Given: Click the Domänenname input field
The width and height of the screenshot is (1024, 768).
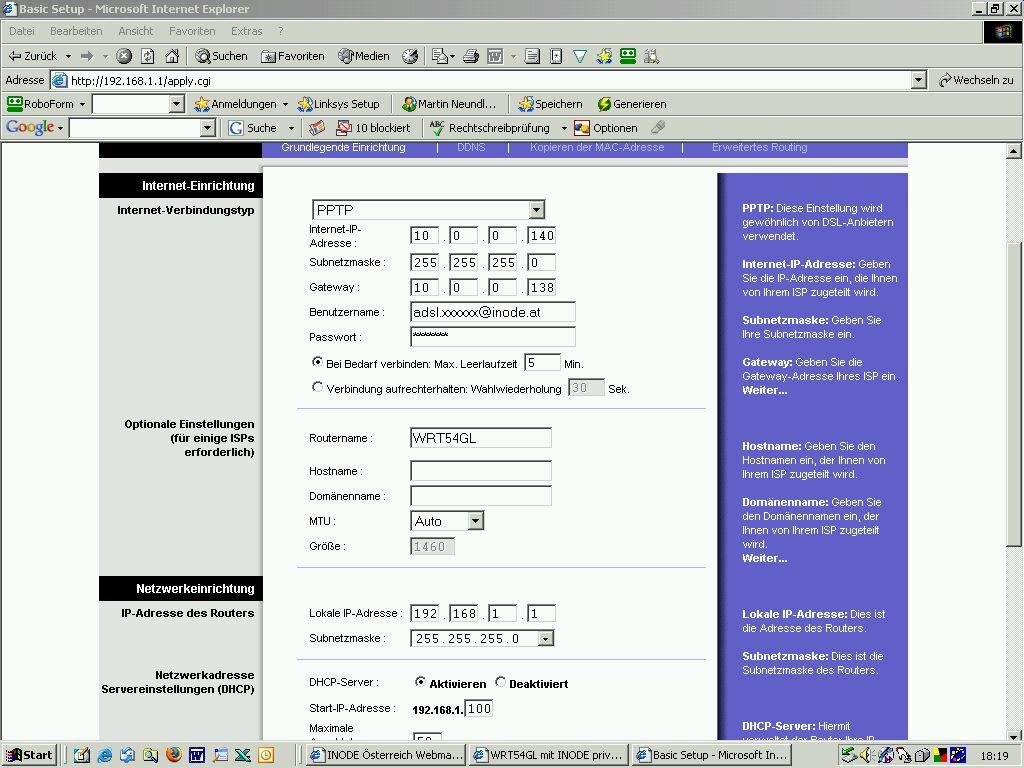Looking at the screenshot, I should 481,496.
